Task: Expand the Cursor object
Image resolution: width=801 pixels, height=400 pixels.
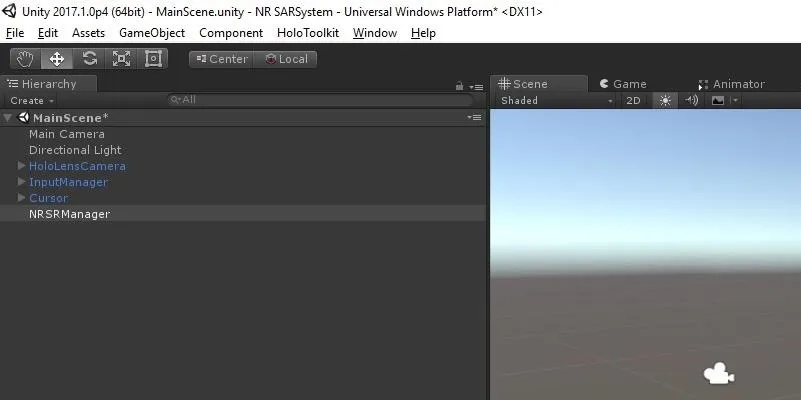Action: 21,197
